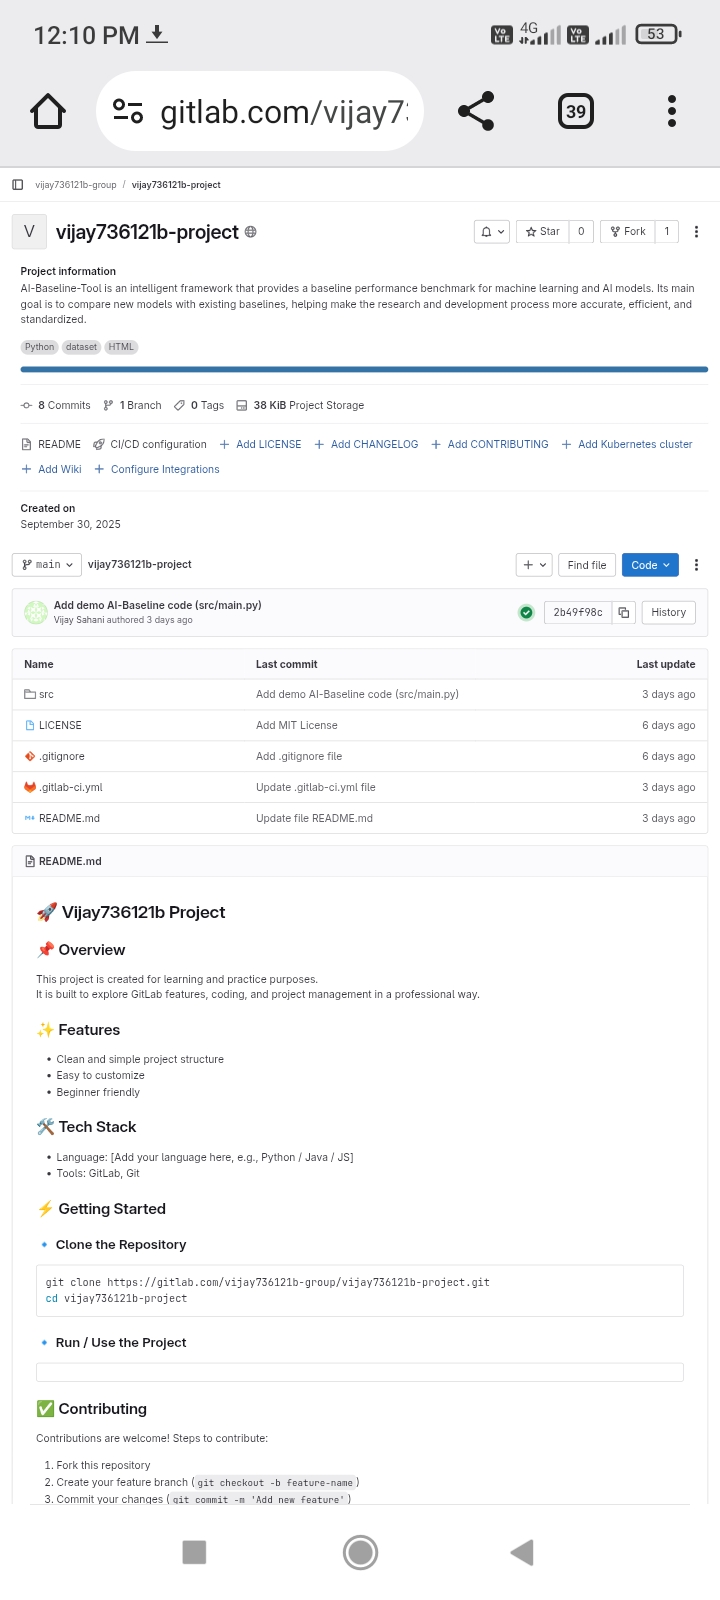This screenshot has width=720, height=1600.
Task: Tap the Android recent apps square button
Action: (x=194, y=1552)
